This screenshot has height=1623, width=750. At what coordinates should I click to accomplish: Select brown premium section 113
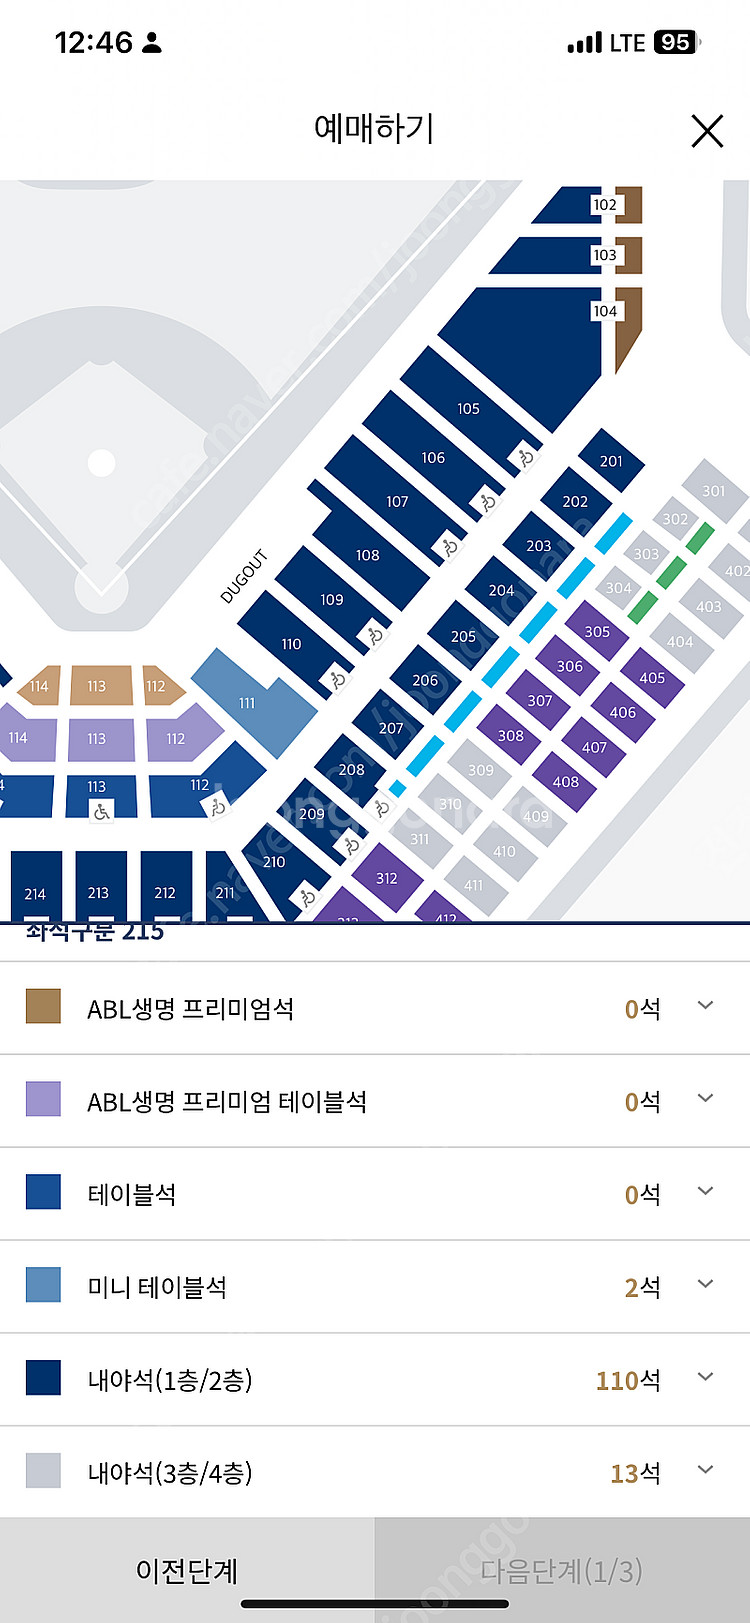point(97,686)
